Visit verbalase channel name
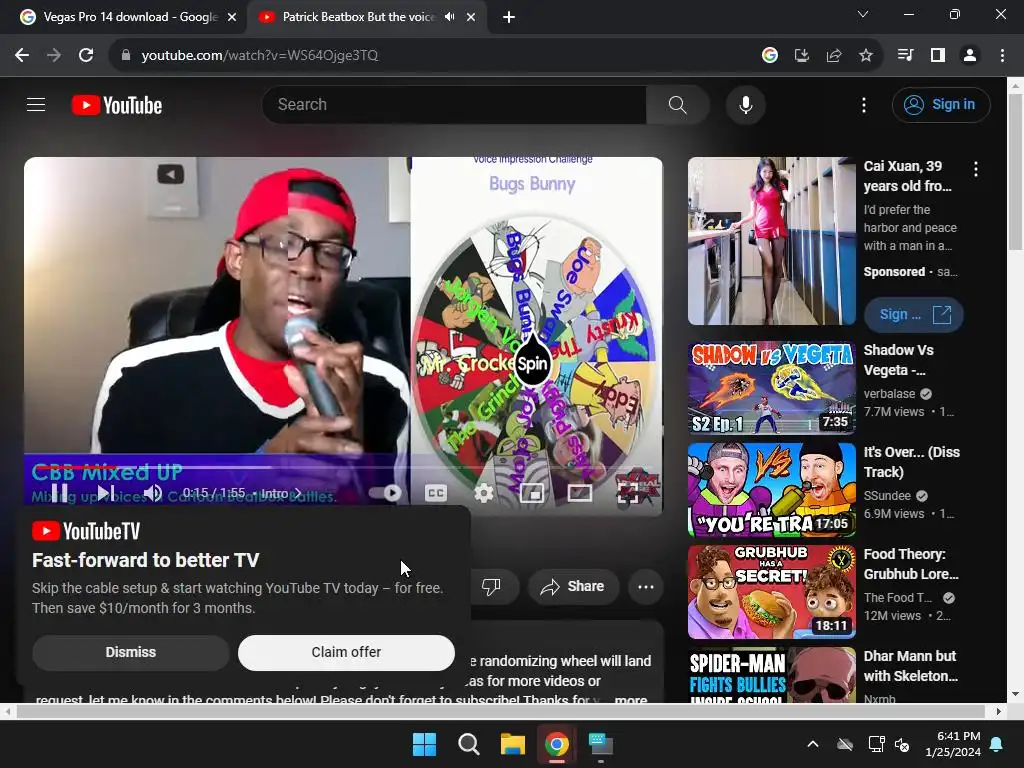 pos(889,394)
